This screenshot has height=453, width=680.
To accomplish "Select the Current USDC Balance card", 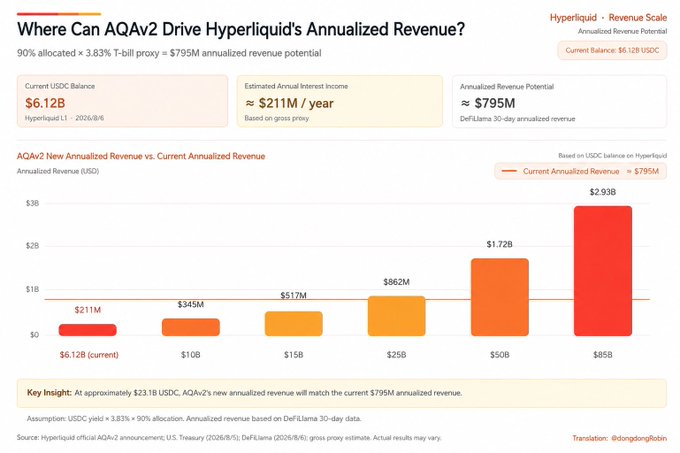I will [x=122, y=101].
